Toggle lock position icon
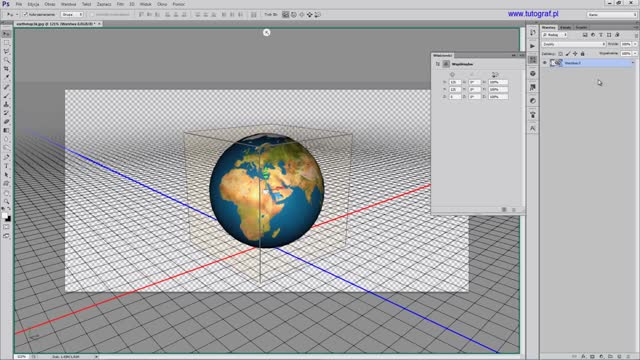The height and width of the screenshot is (360, 640). (575, 53)
